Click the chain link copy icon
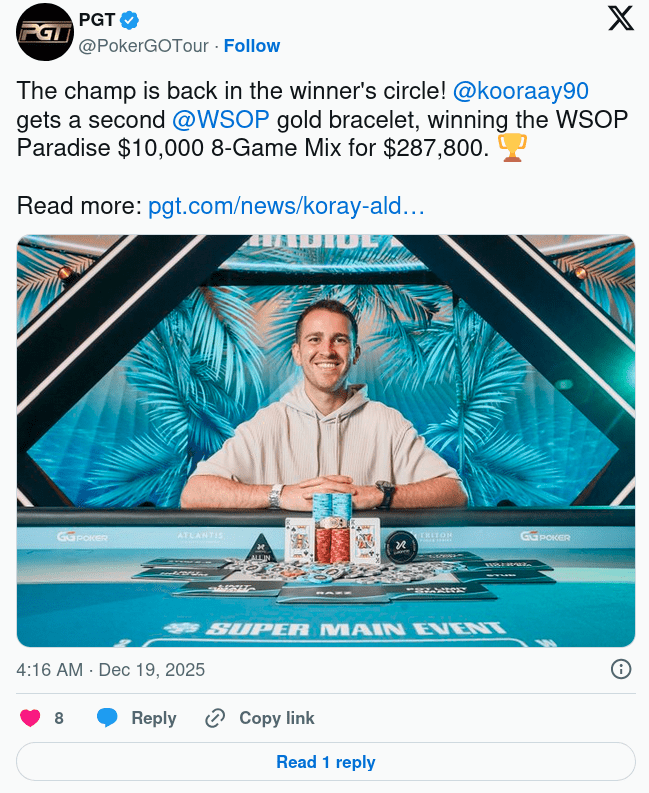 pos(214,718)
